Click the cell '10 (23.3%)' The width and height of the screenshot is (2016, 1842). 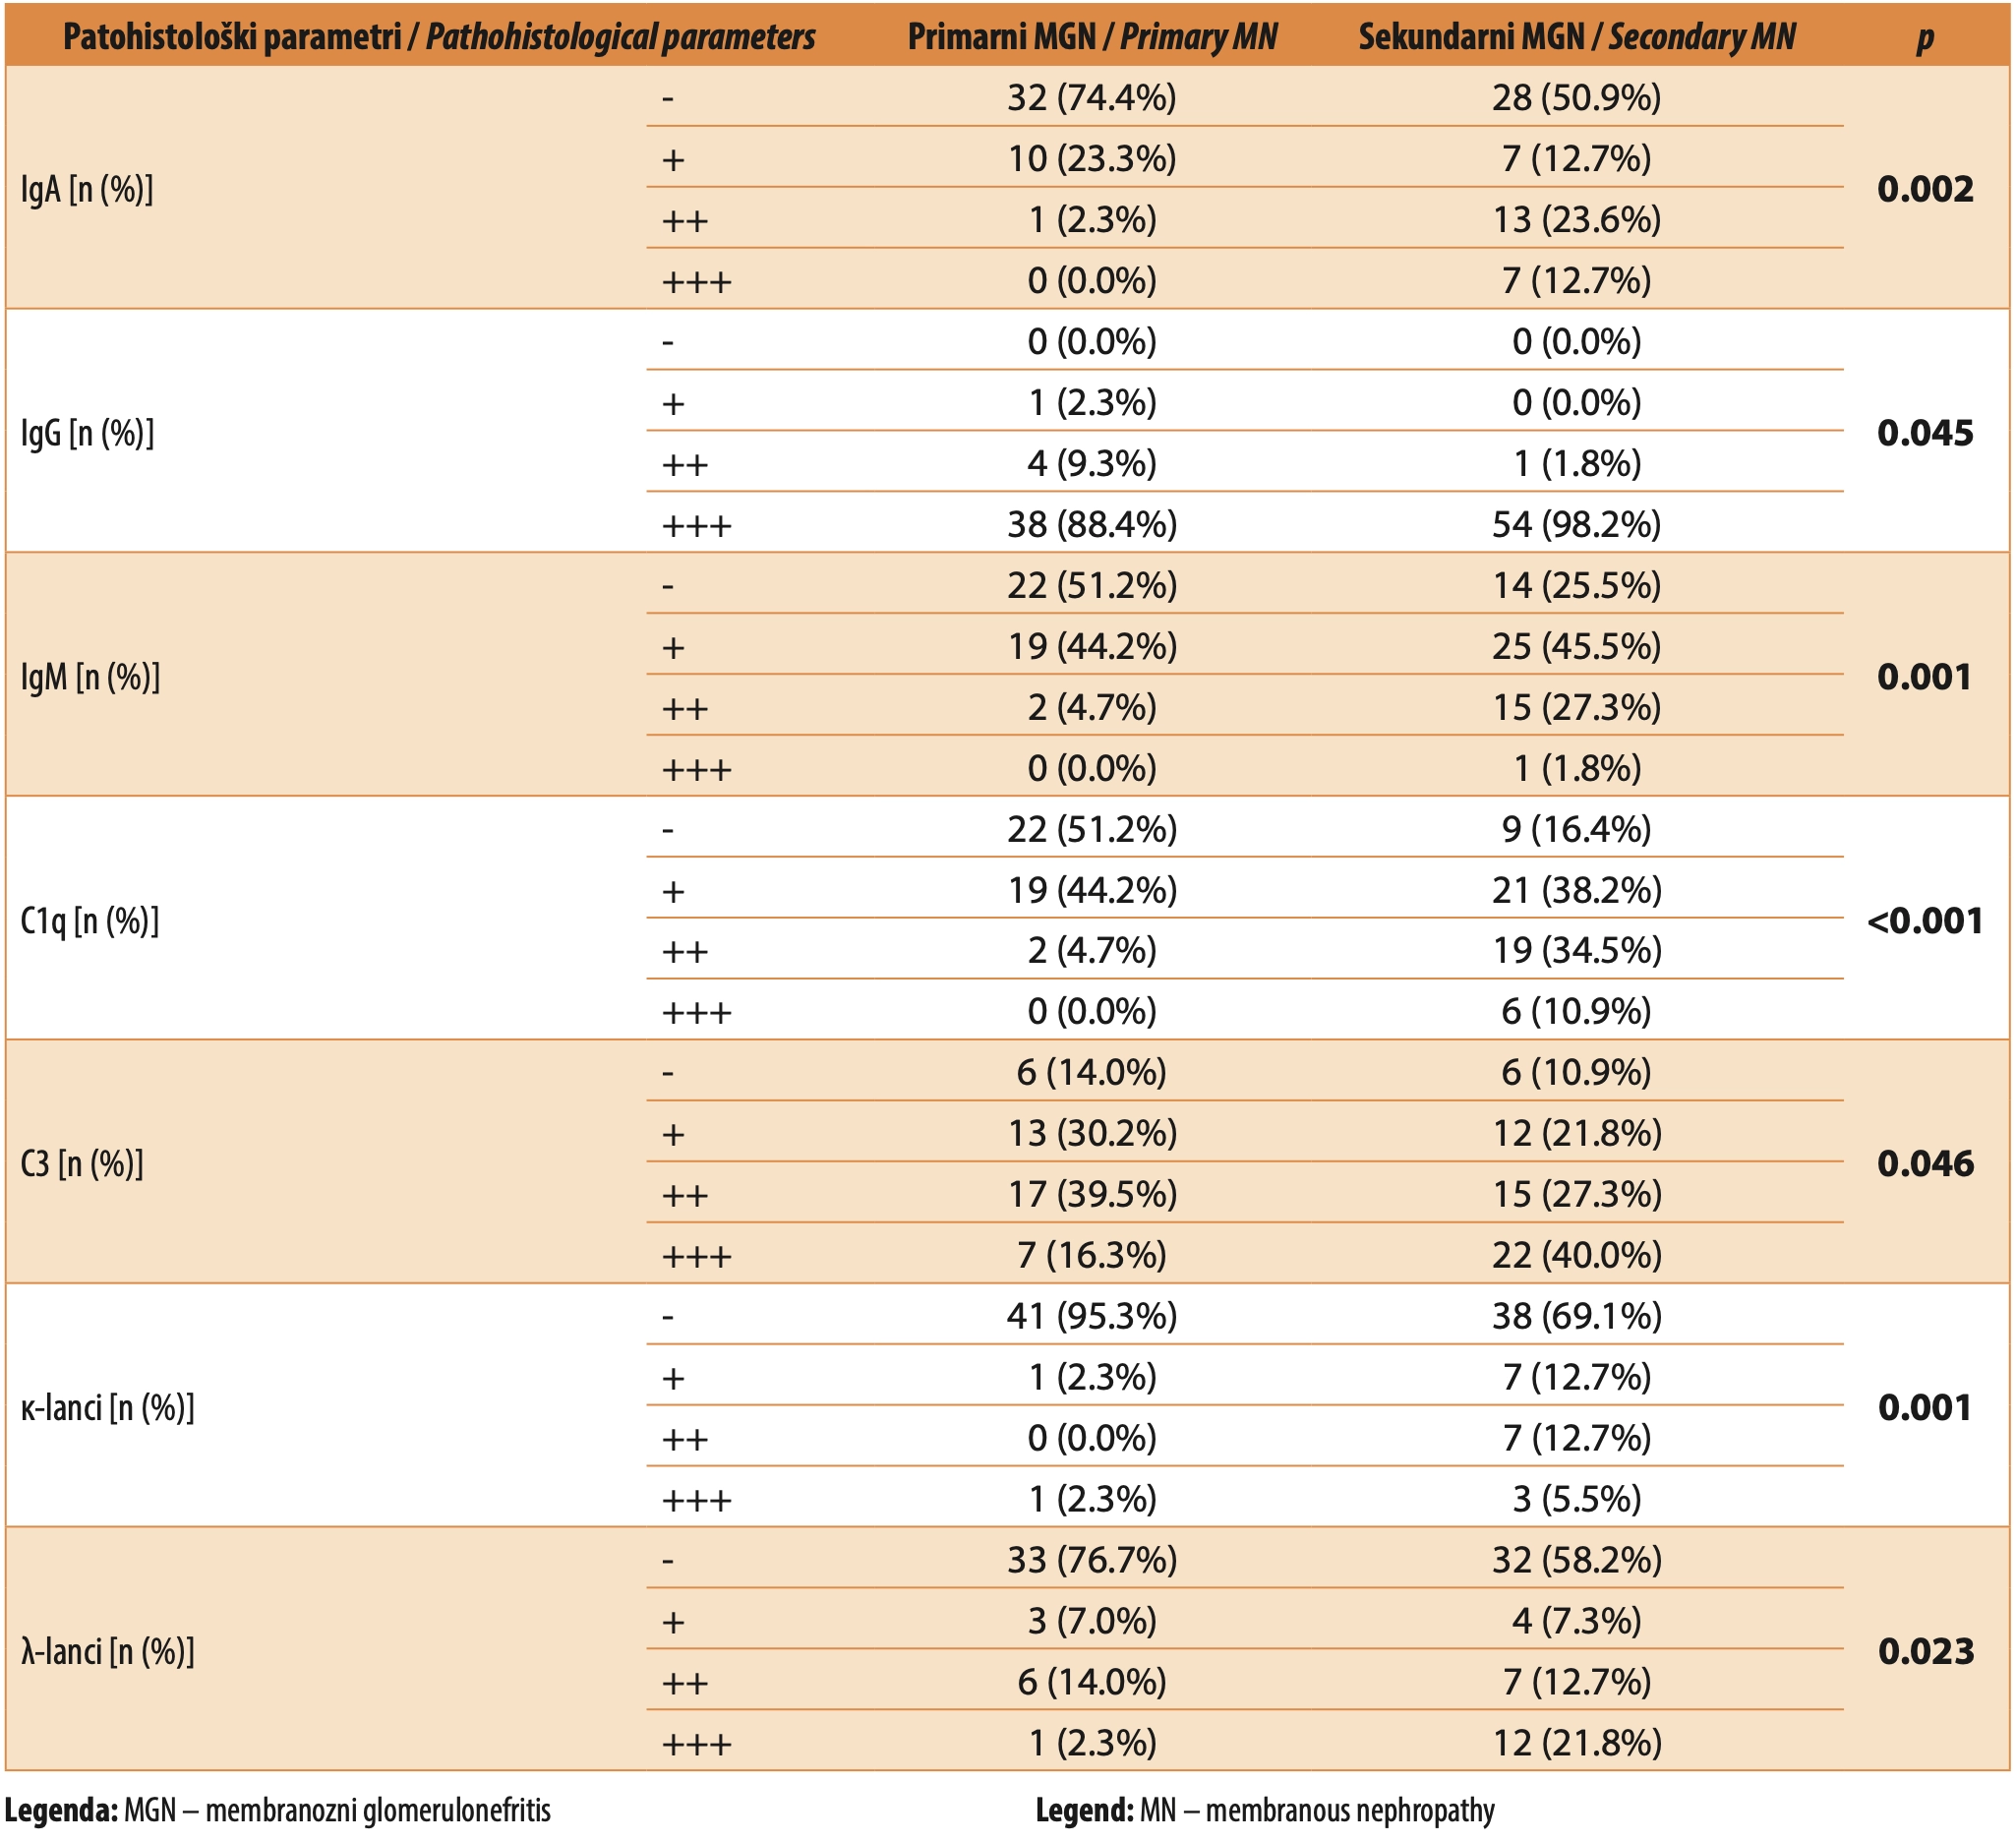[1092, 158]
